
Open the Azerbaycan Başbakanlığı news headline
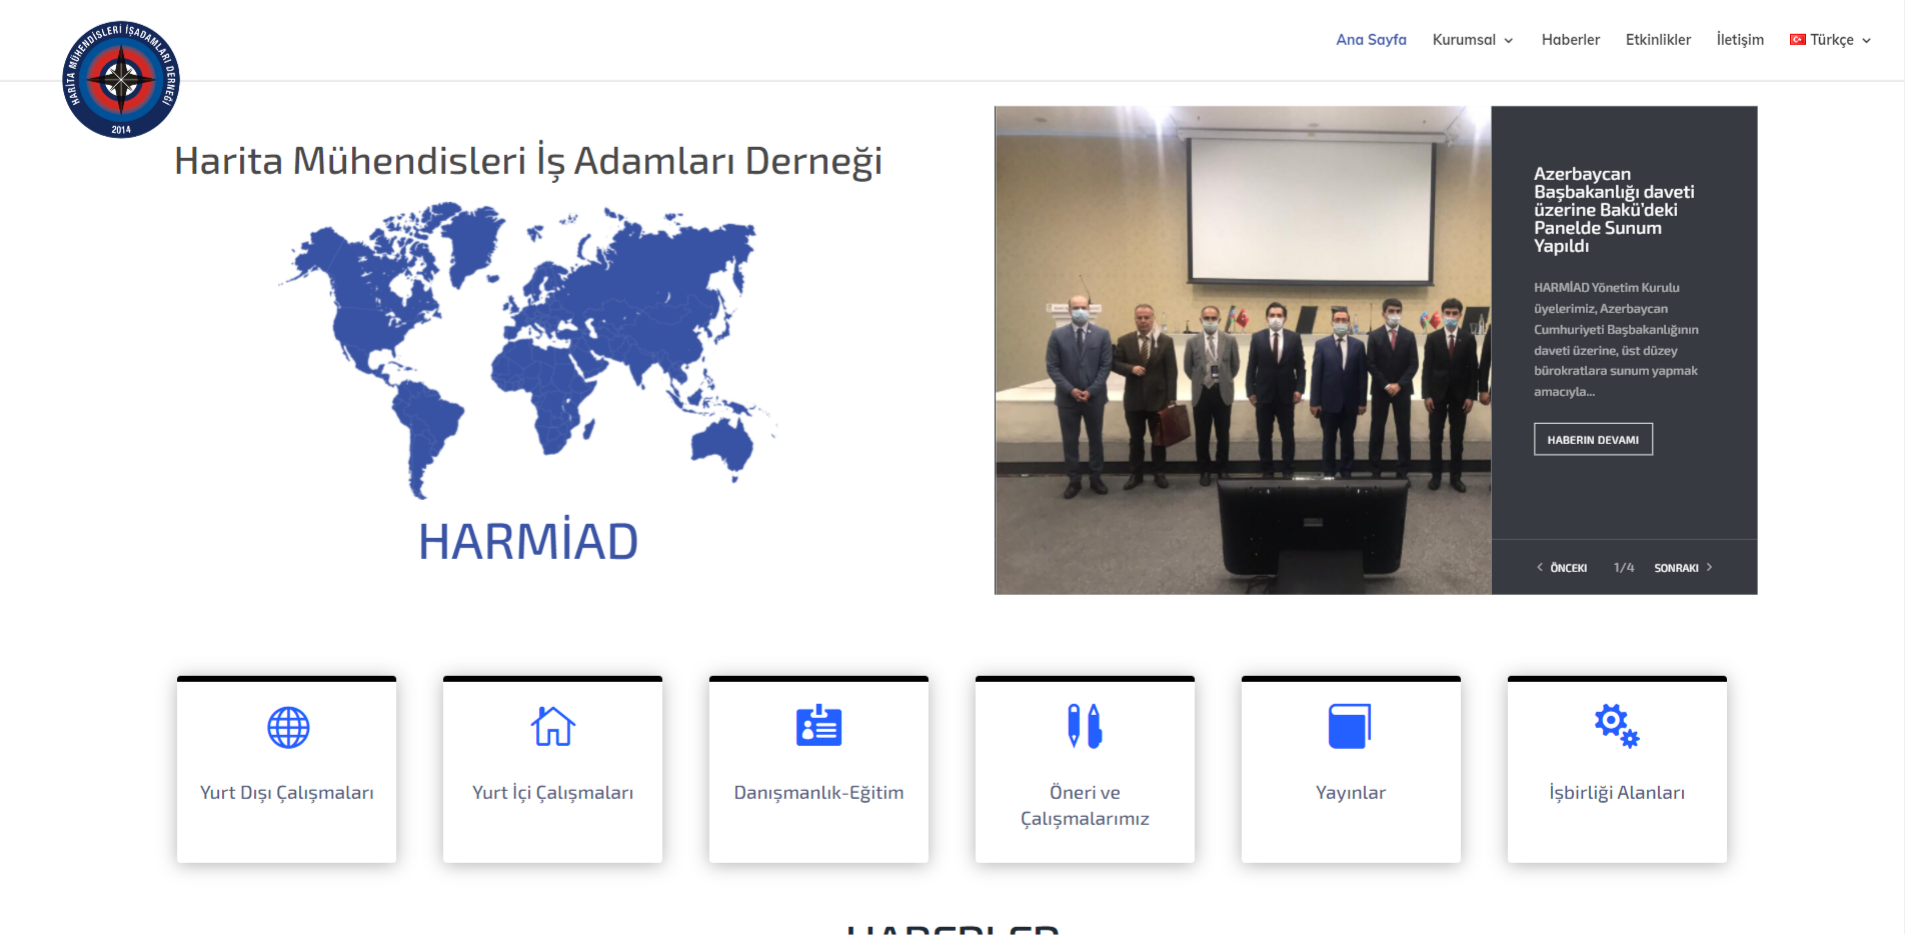[1613, 210]
